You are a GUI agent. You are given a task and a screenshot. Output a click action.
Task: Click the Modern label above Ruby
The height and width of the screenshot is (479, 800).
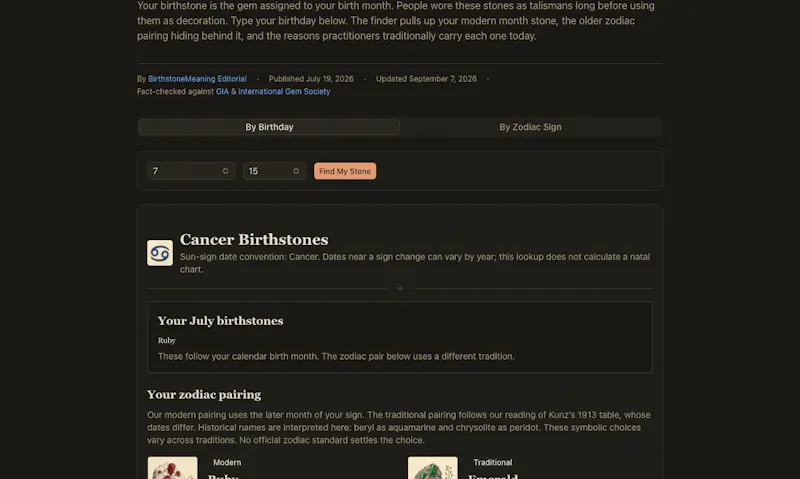pos(227,462)
